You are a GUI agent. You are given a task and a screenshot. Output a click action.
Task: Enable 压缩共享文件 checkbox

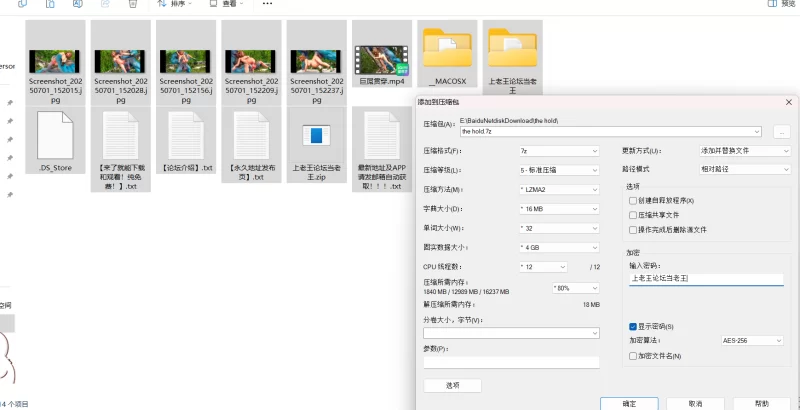pos(633,215)
